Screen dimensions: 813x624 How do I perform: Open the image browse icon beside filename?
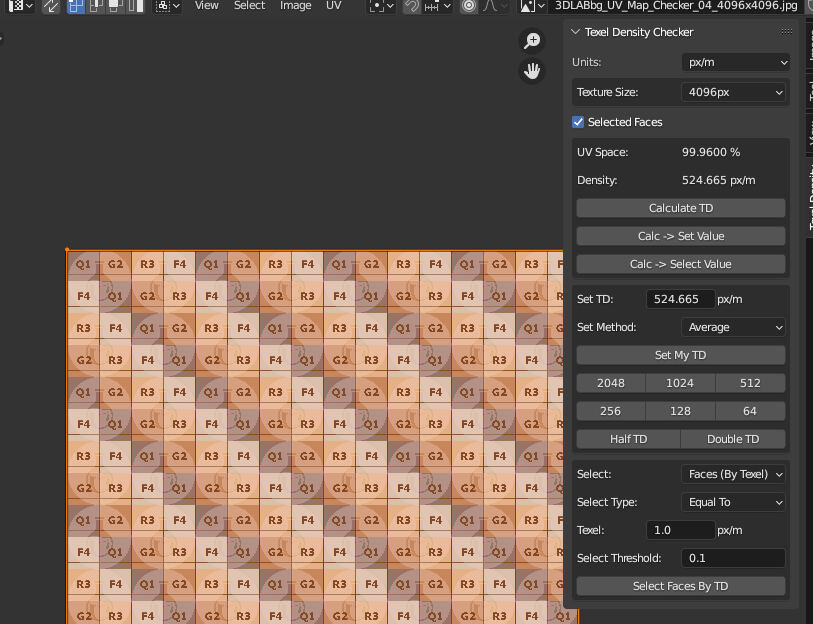coord(530,6)
